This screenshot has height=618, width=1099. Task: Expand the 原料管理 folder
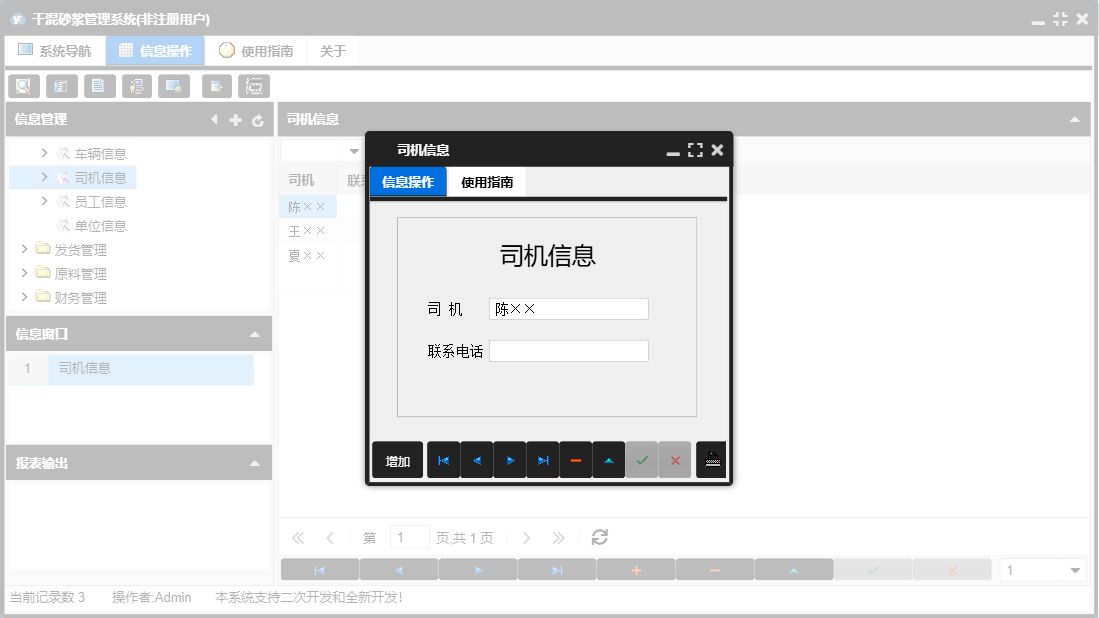25,273
